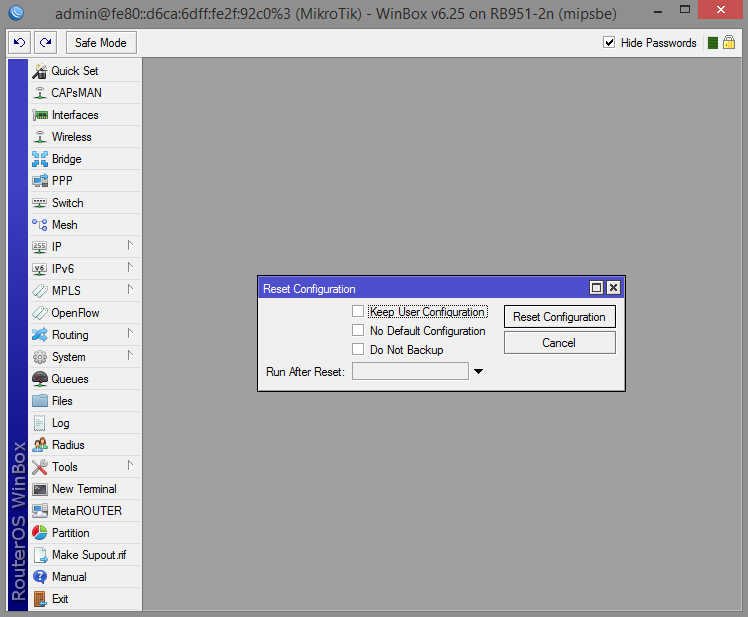748x617 pixels.
Task: Click the Routing arrows icon
Action: pyautogui.click(x=40, y=335)
